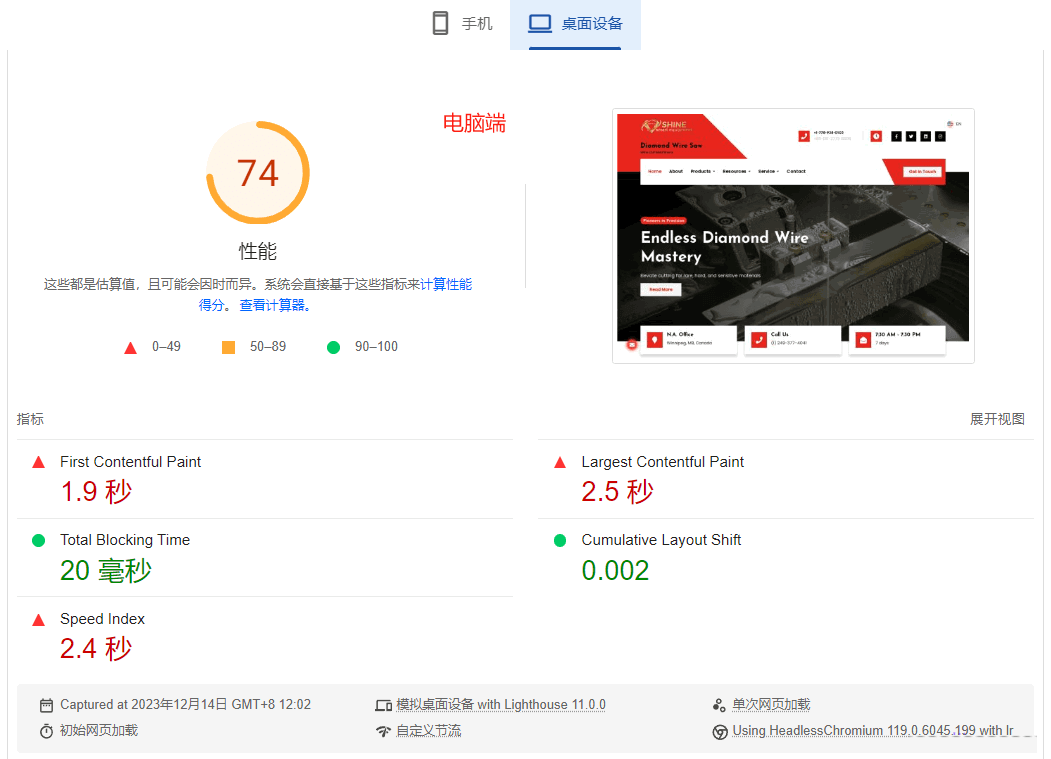Click the device icon beside 模拟桌面设备
Image resolution: width=1051 pixels, height=759 pixels.
pos(383,705)
